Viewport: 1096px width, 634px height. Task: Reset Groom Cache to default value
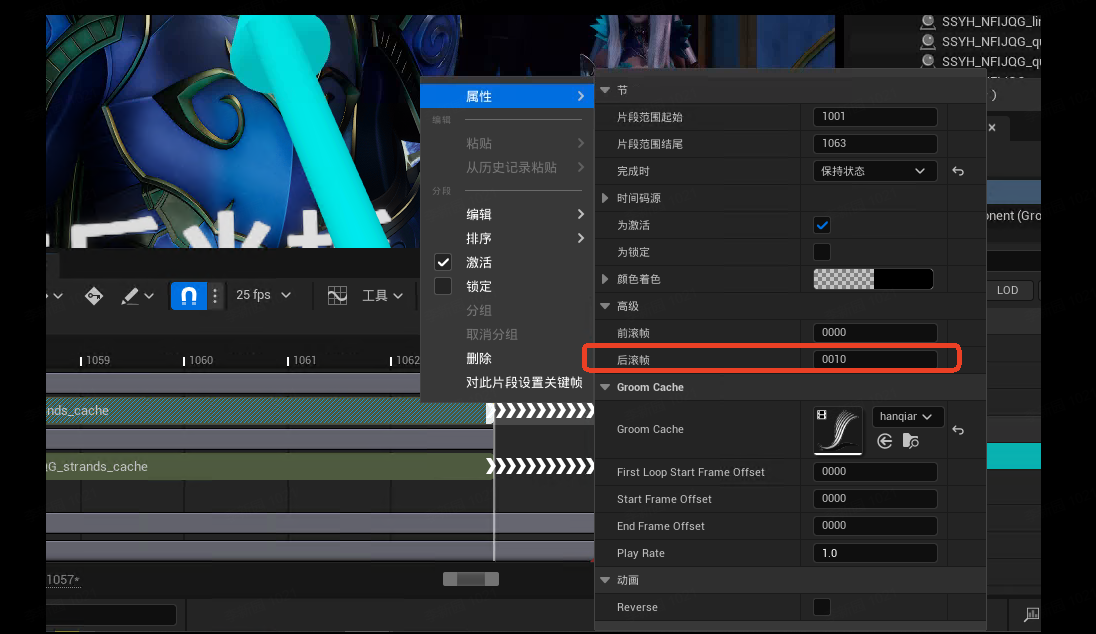[958, 430]
